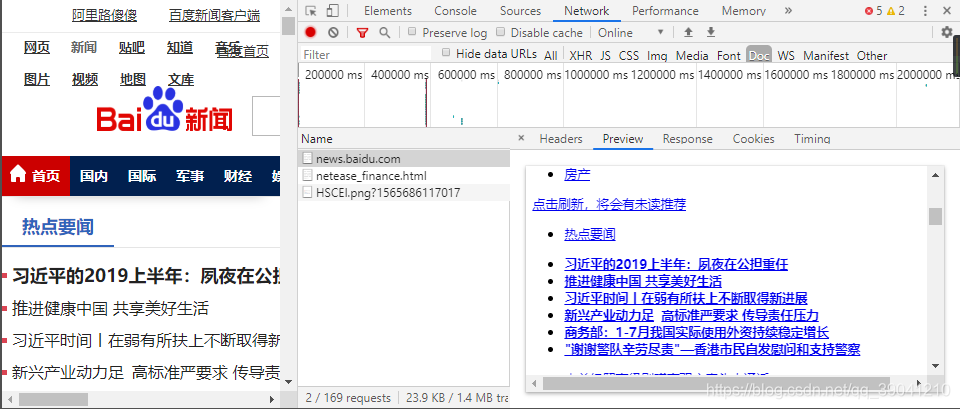This screenshot has height=409, width=960.
Task: Select 国内 in Baidu news navigation bar
Action: click(94, 176)
